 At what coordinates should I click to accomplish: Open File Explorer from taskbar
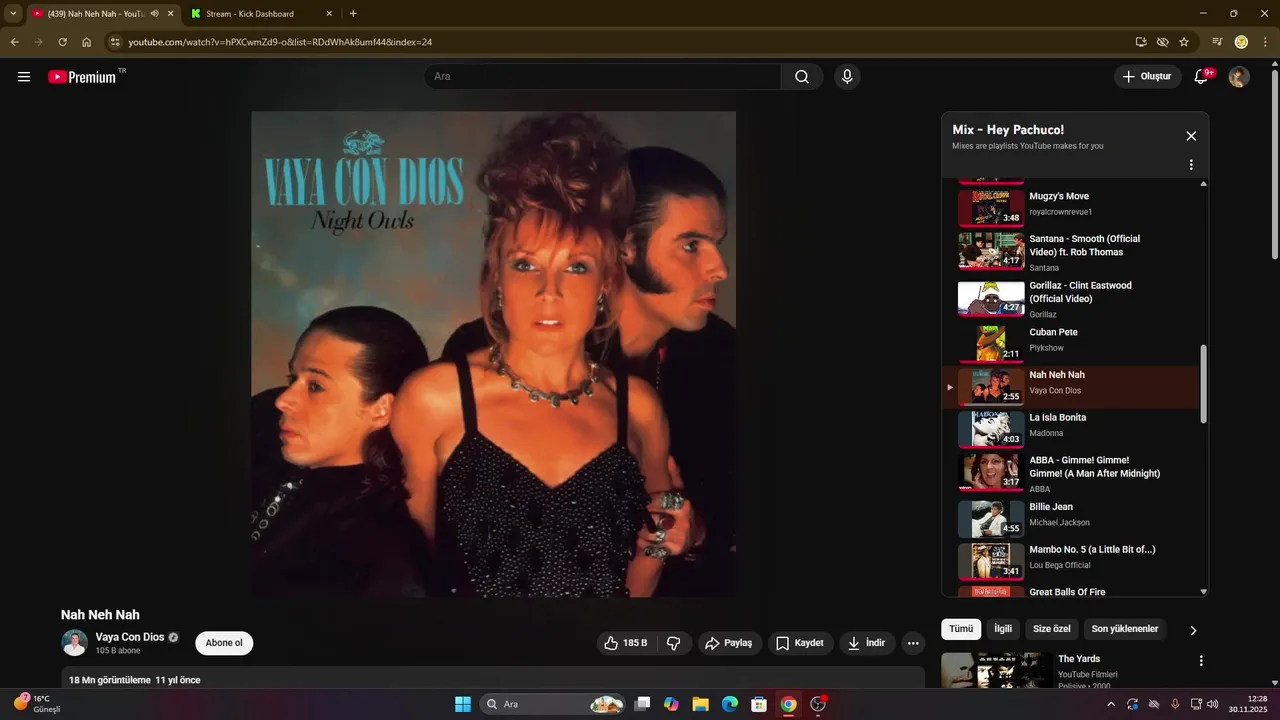coord(700,704)
